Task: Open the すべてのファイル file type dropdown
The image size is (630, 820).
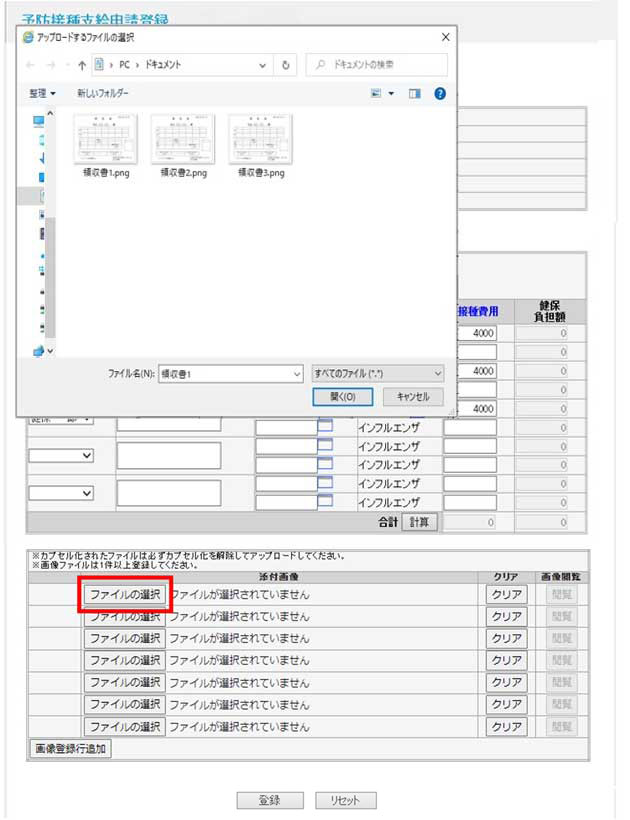Action: [x=377, y=373]
